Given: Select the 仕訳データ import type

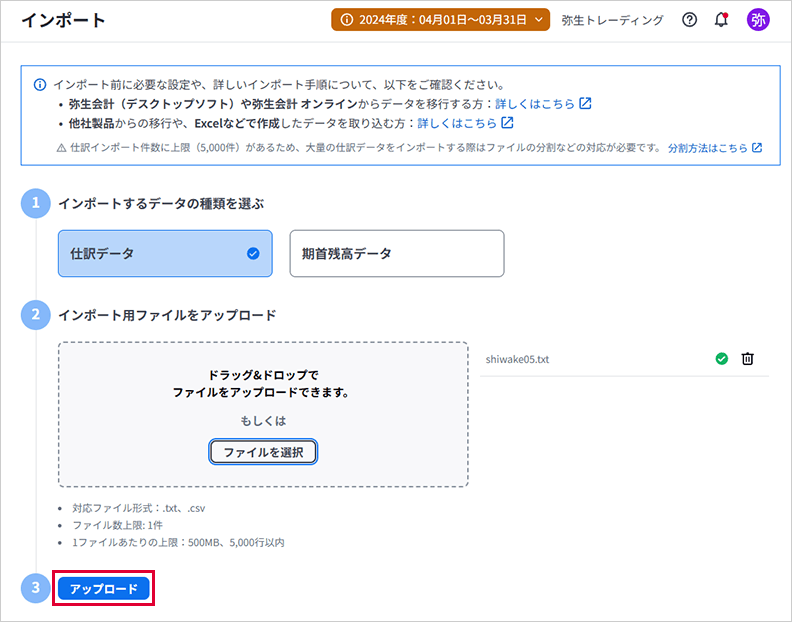Looking at the screenshot, I should pyautogui.click(x=165, y=253).
